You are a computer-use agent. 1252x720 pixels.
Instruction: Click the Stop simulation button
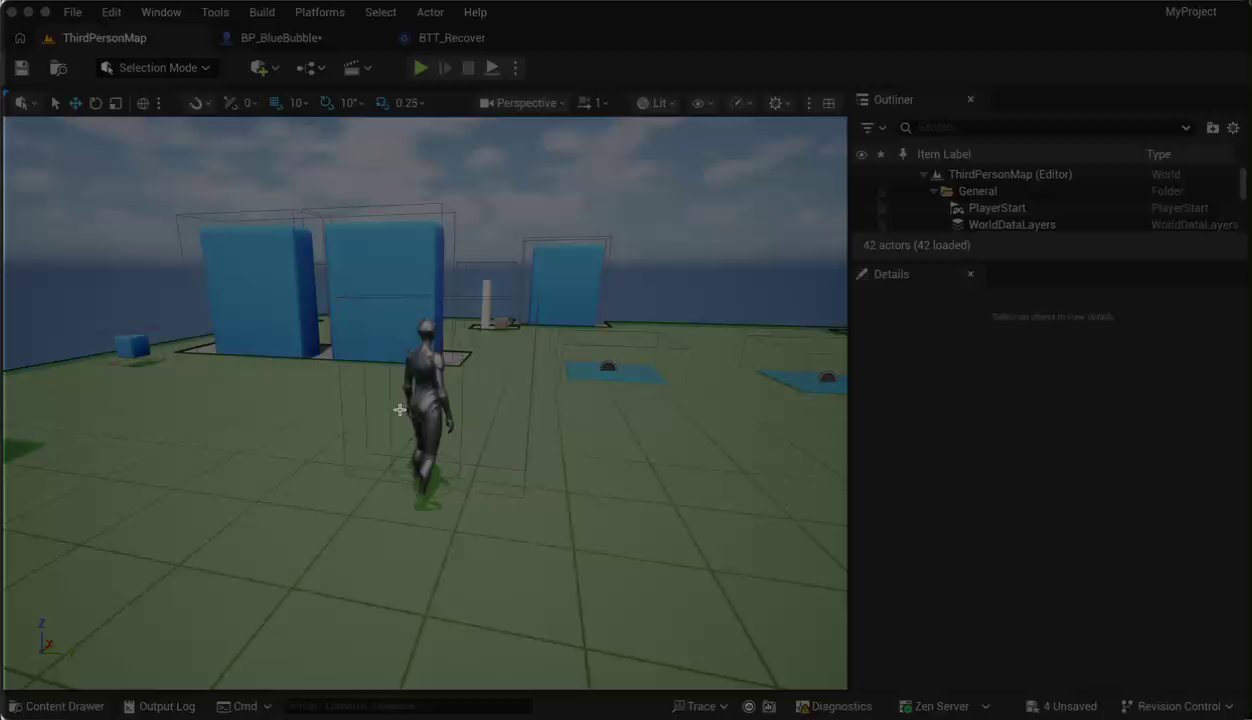[x=468, y=68]
